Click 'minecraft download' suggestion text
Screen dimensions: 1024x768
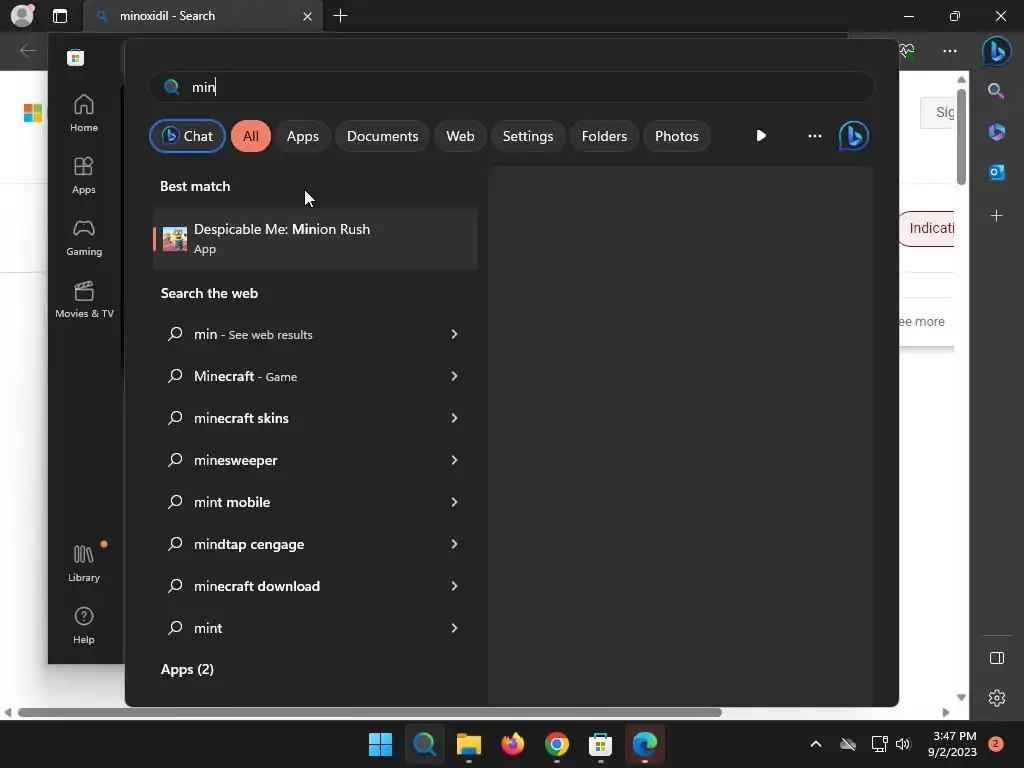coord(257,586)
